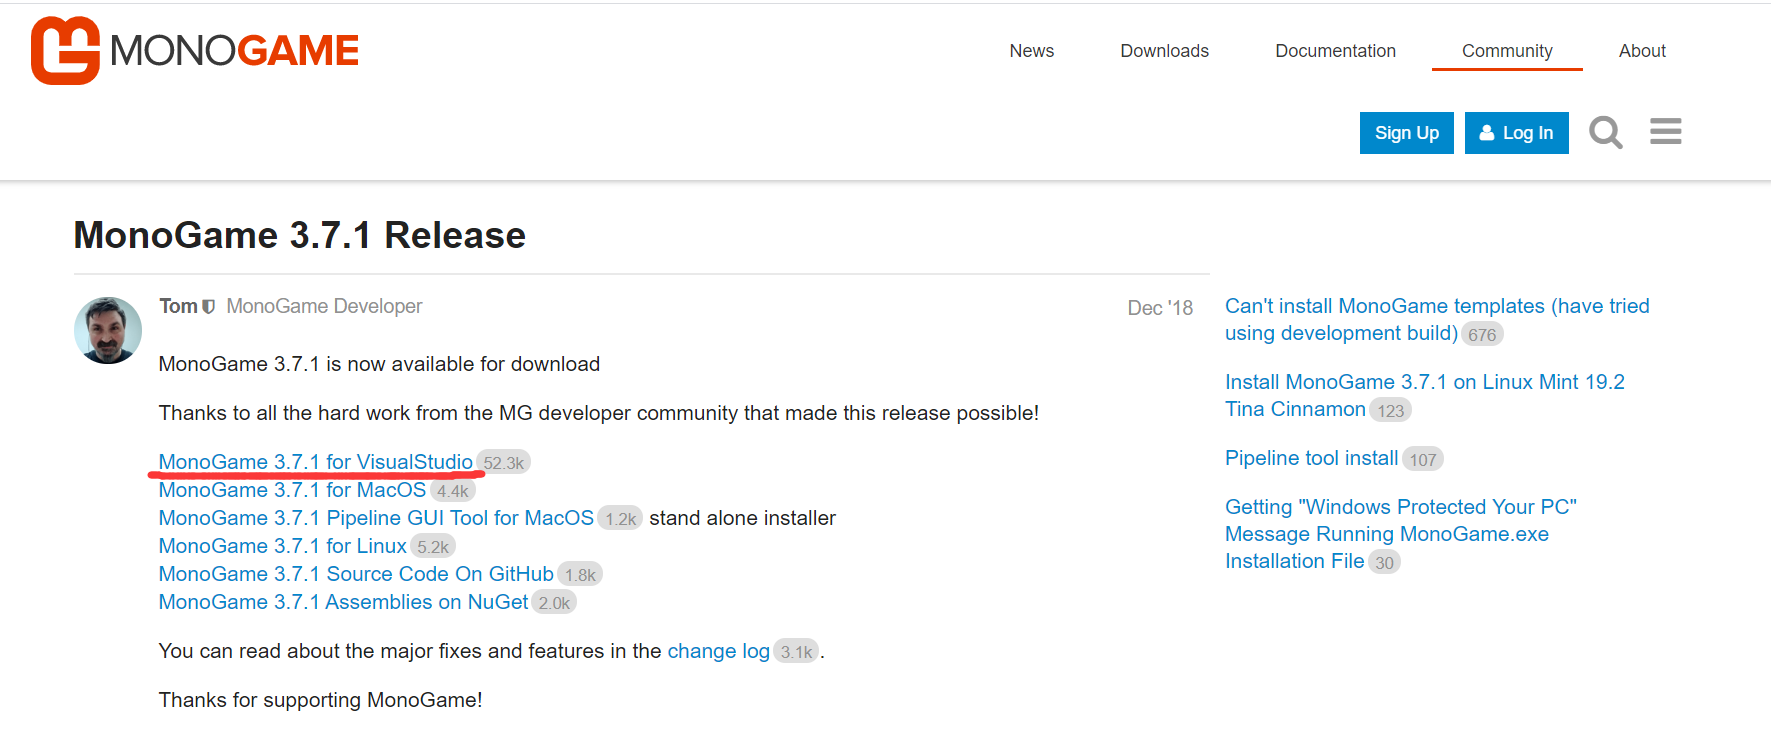The height and width of the screenshot is (748, 1771).
Task: Go to the Downloads page
Action: (x=1164, y=51)
